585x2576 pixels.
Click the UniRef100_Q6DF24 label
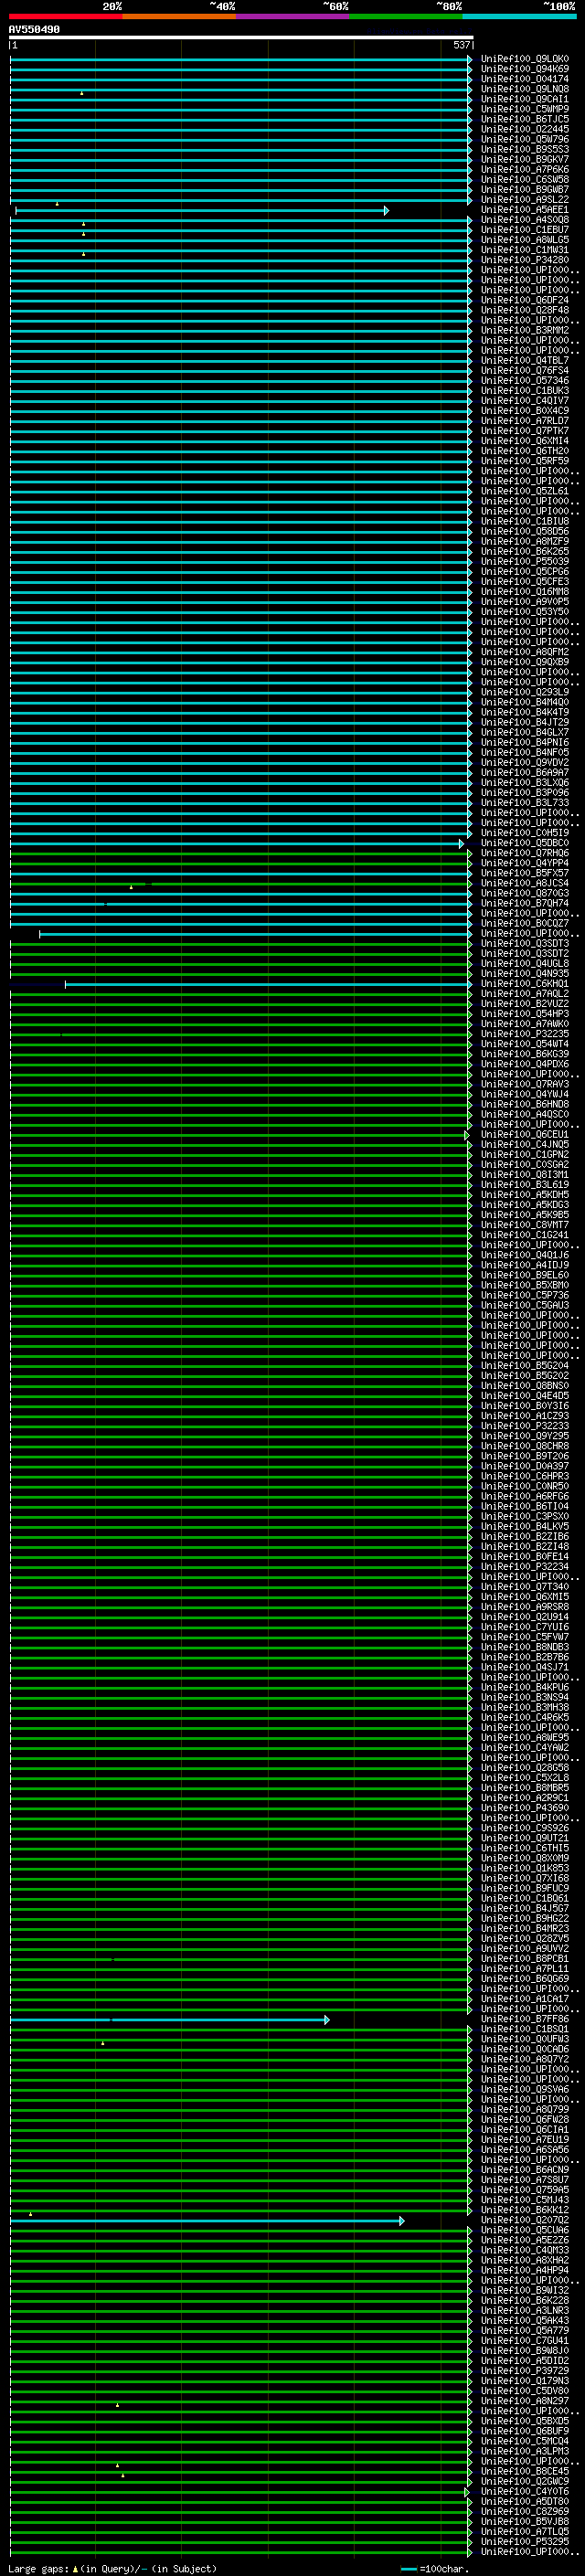click(524, 300)
